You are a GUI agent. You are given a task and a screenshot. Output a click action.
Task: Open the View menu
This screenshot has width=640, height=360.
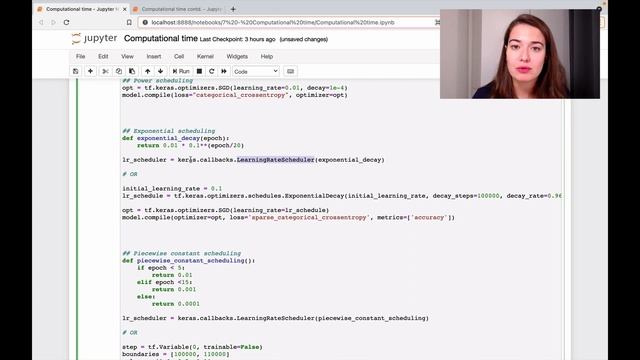(x=127, y=56)
